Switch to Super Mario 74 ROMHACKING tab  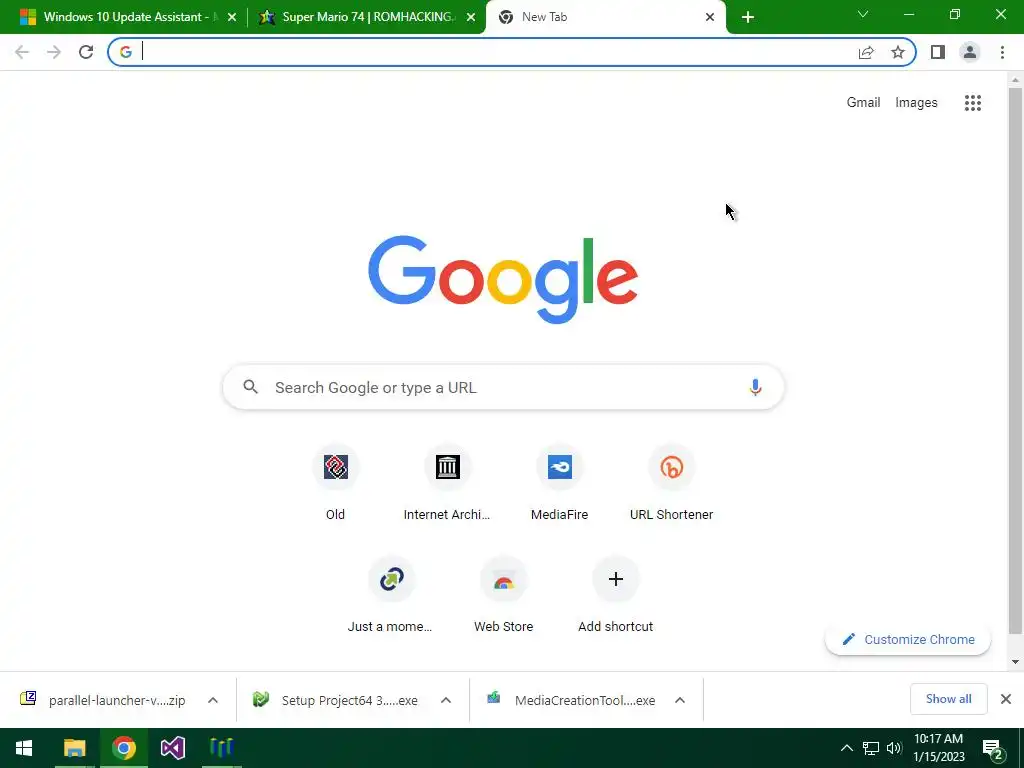(x=366, y=18)
